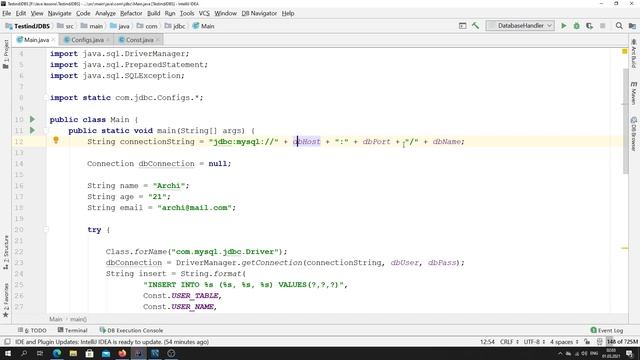
Task: Build project with the hammer icon
Action: pyautogui.click(x=476, y=26)
